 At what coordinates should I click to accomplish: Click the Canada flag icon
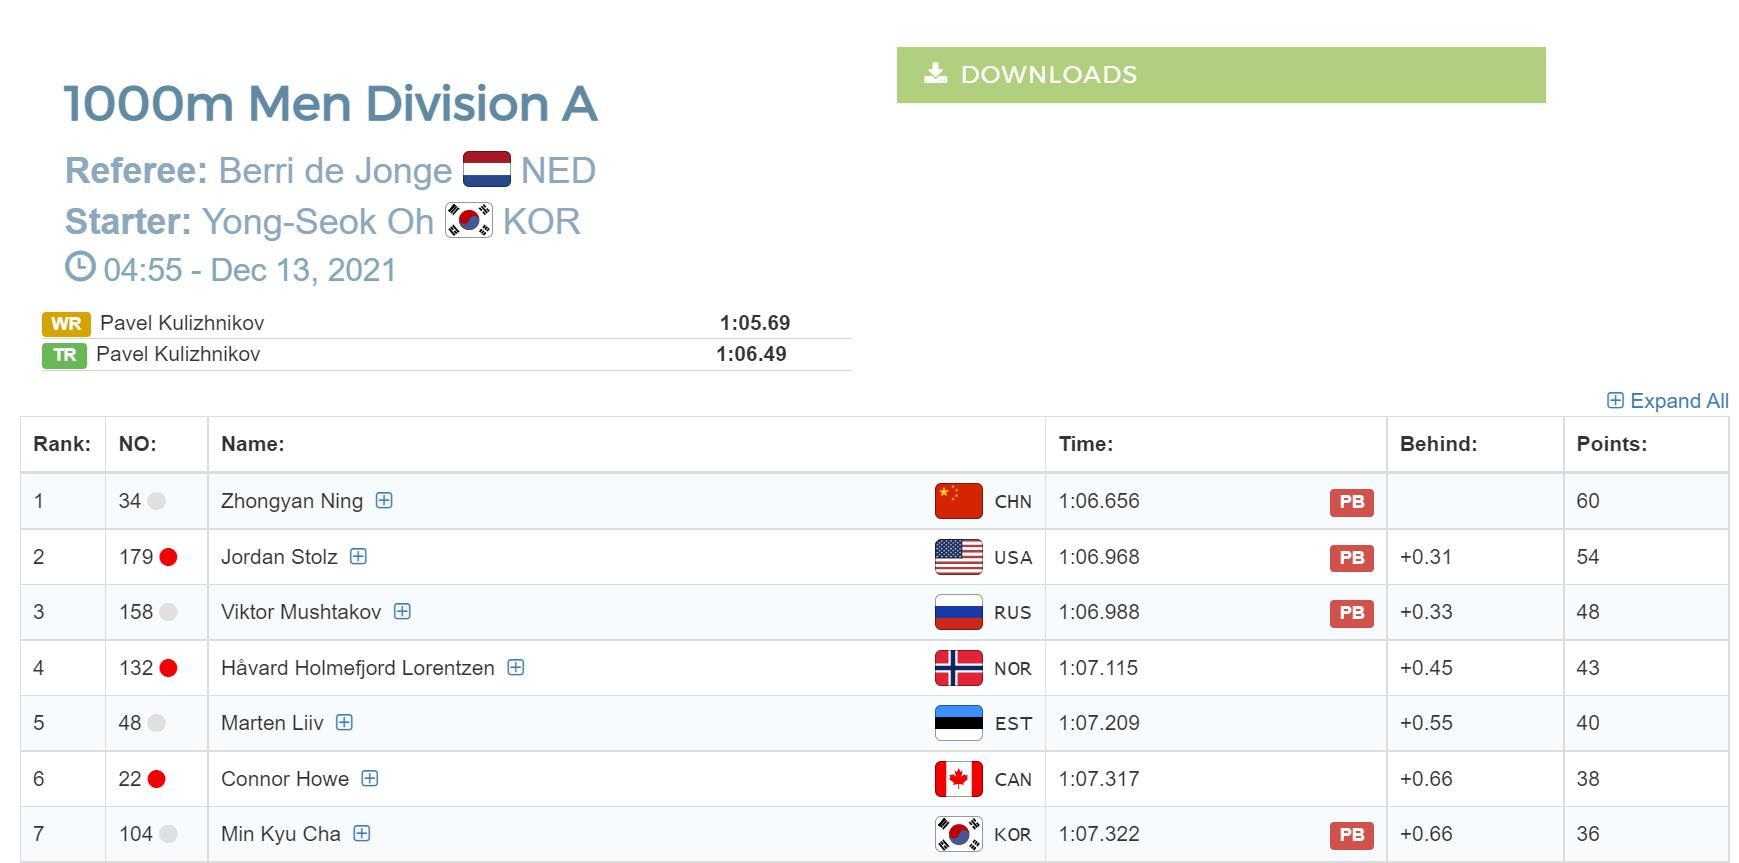click(958, 779)
